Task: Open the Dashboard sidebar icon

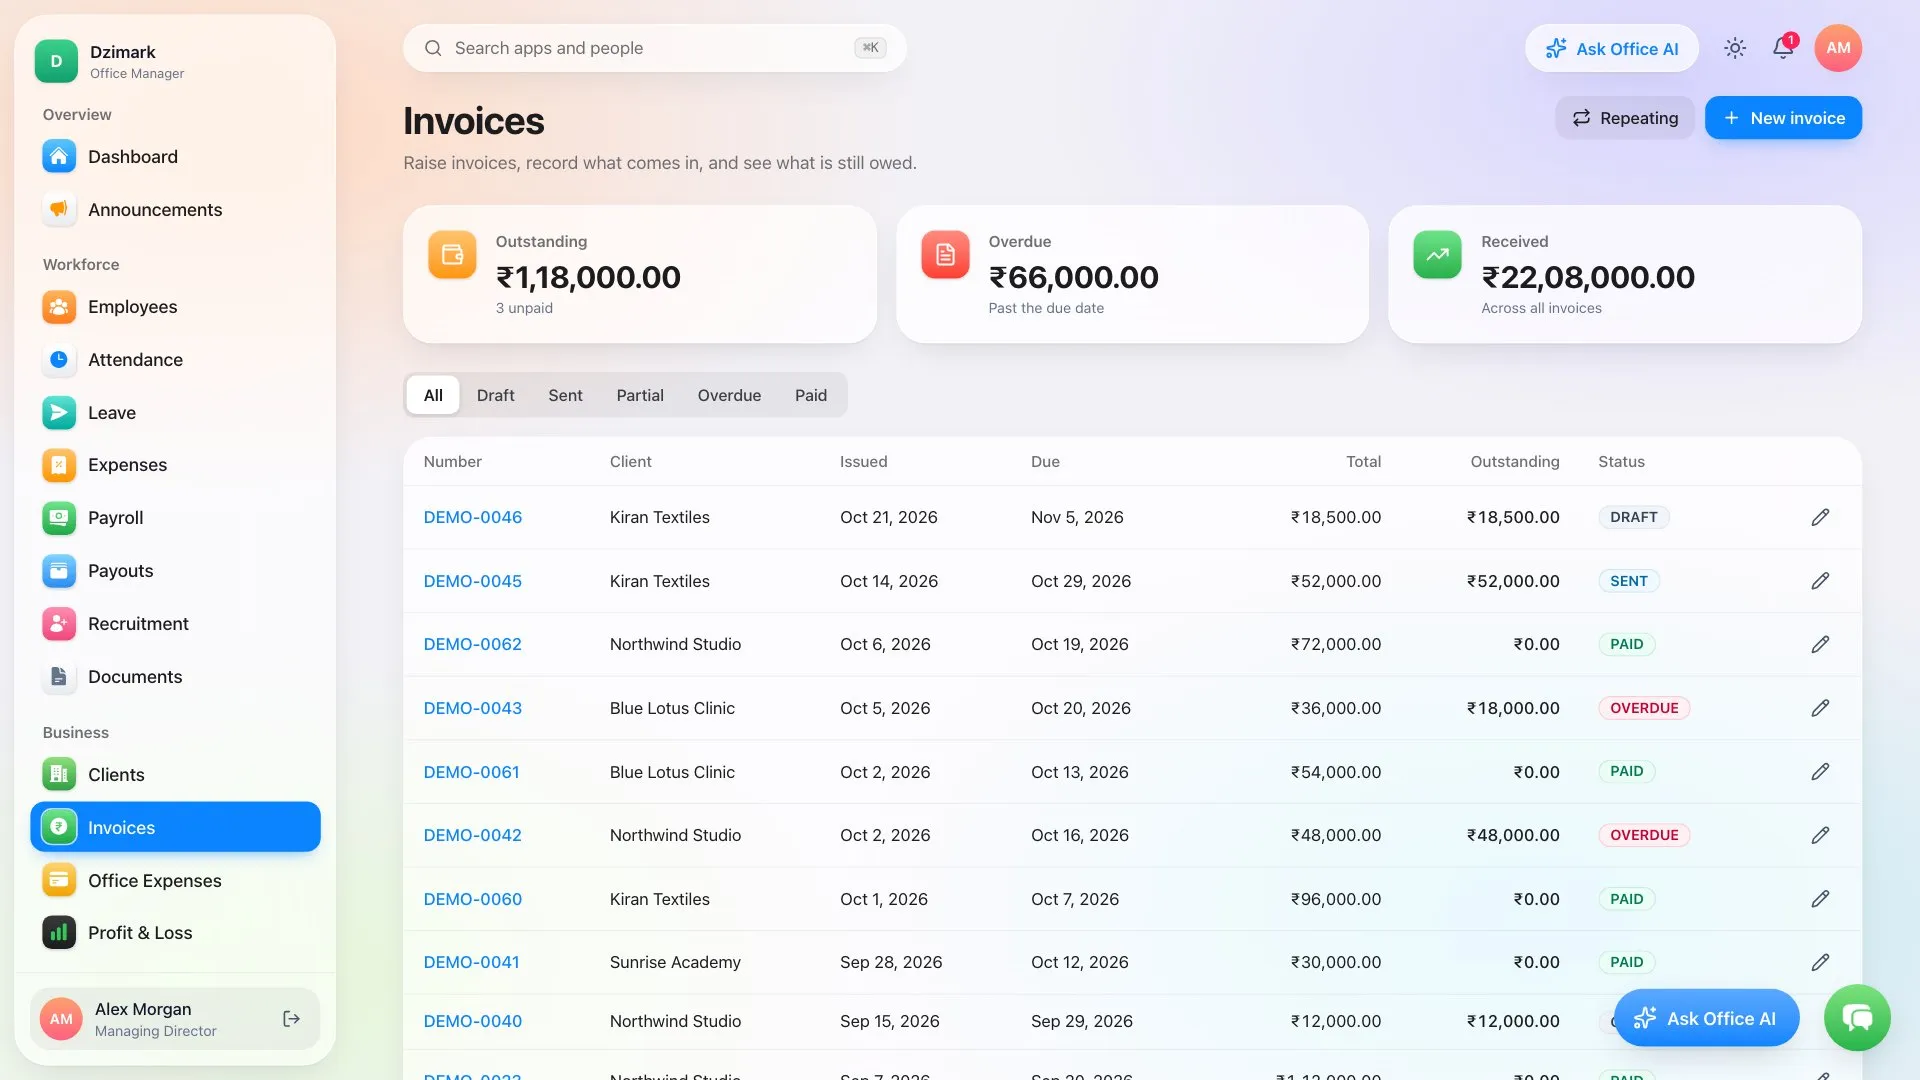Action: tap(59, 157)
